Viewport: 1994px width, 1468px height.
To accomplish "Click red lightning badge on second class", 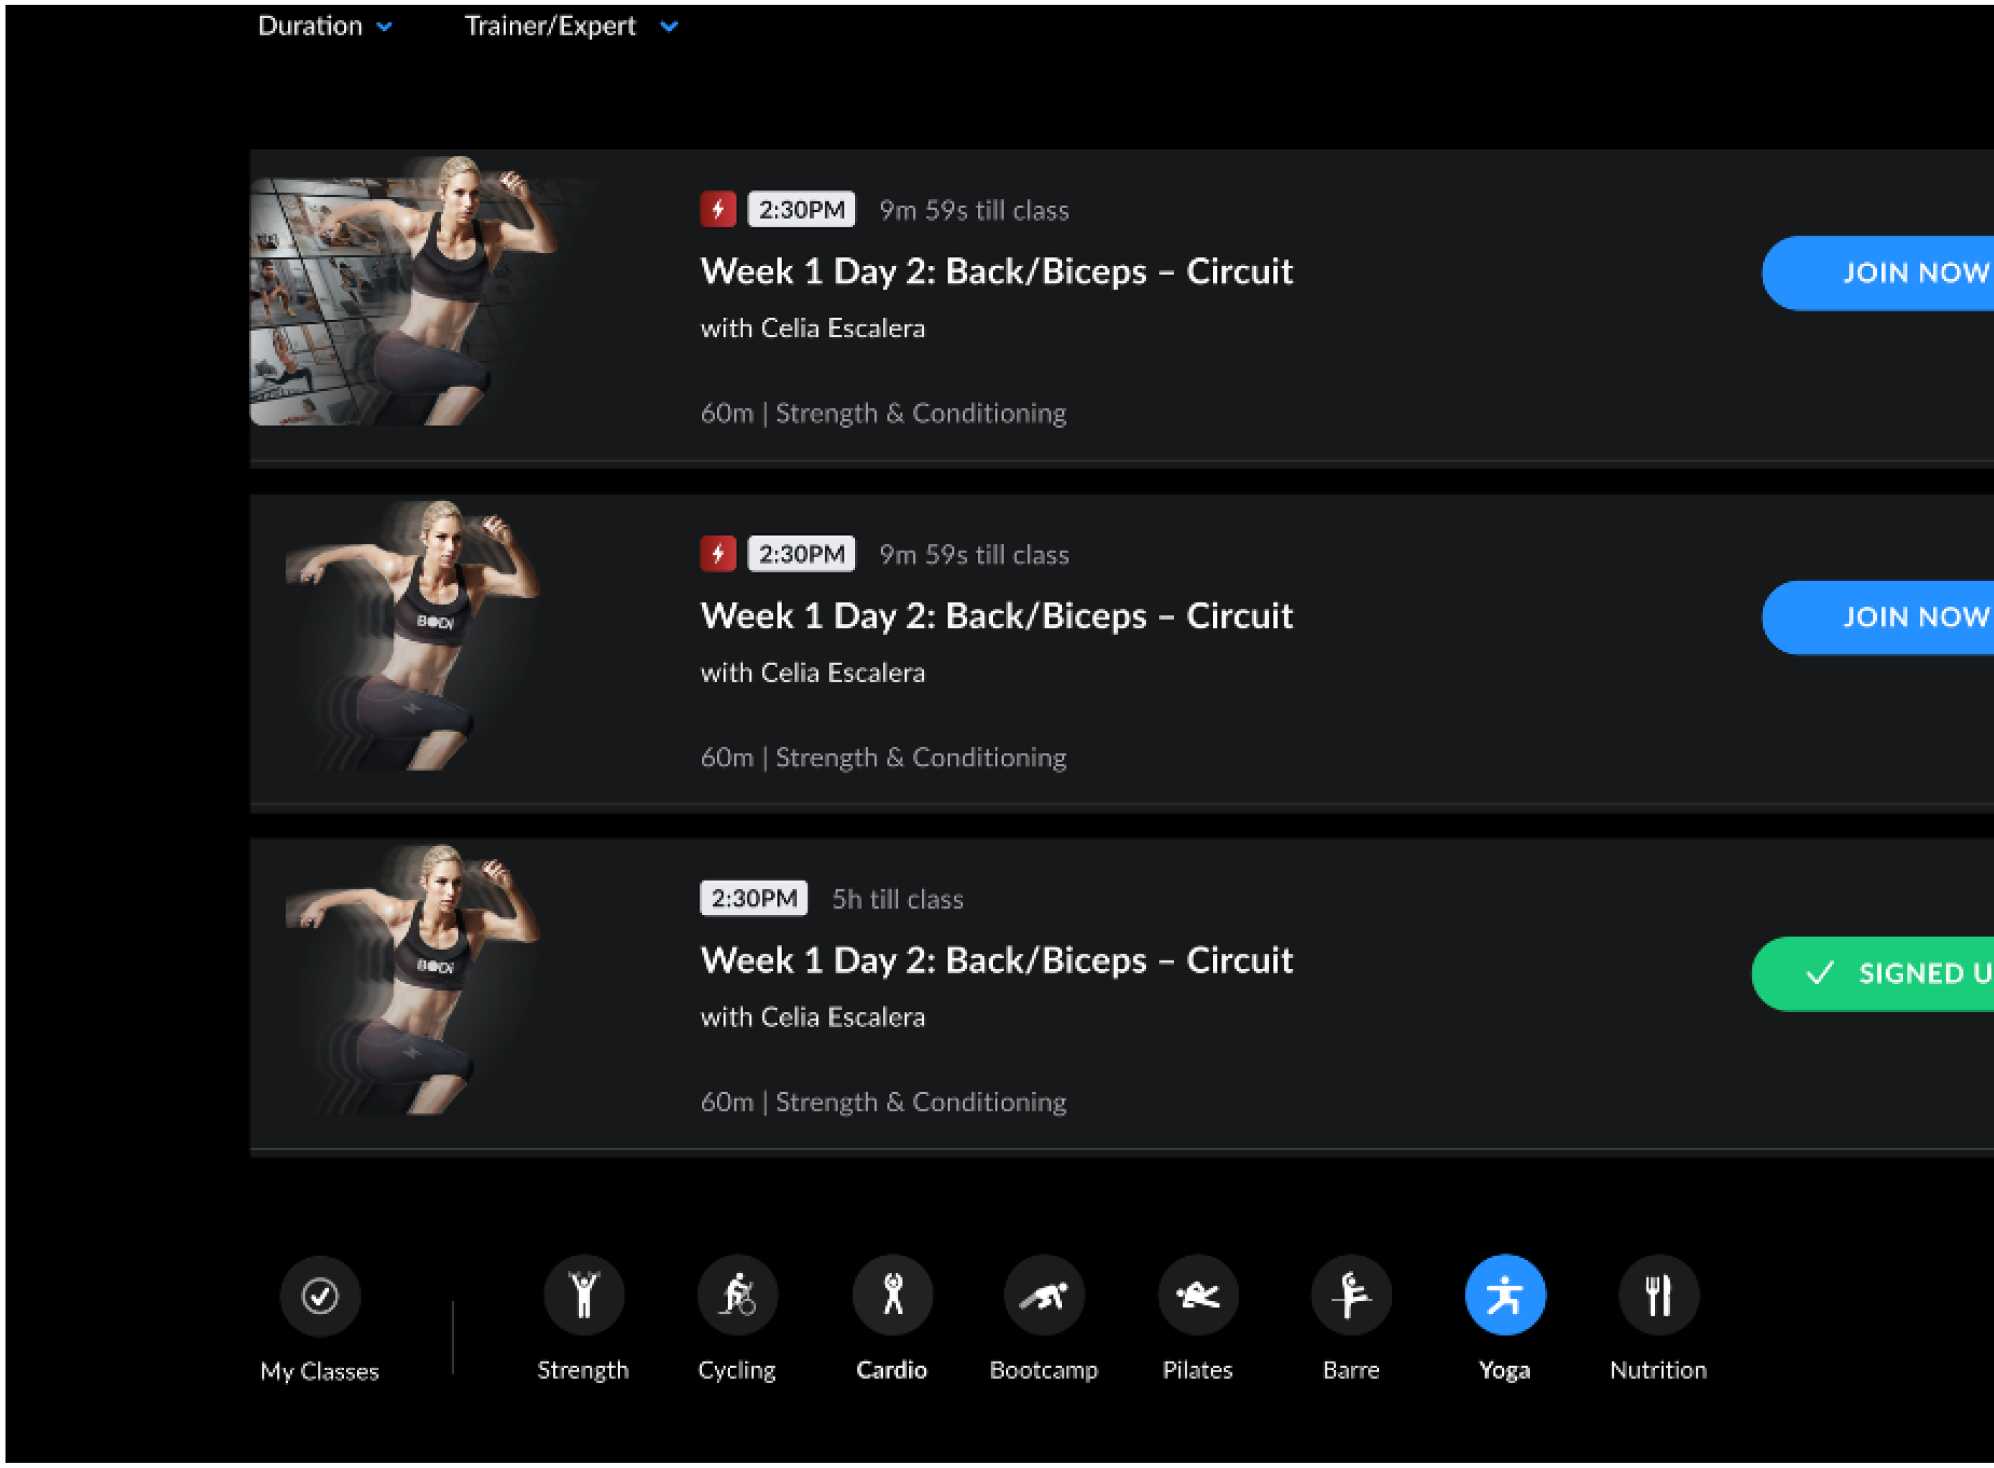I will pos(718,553).
